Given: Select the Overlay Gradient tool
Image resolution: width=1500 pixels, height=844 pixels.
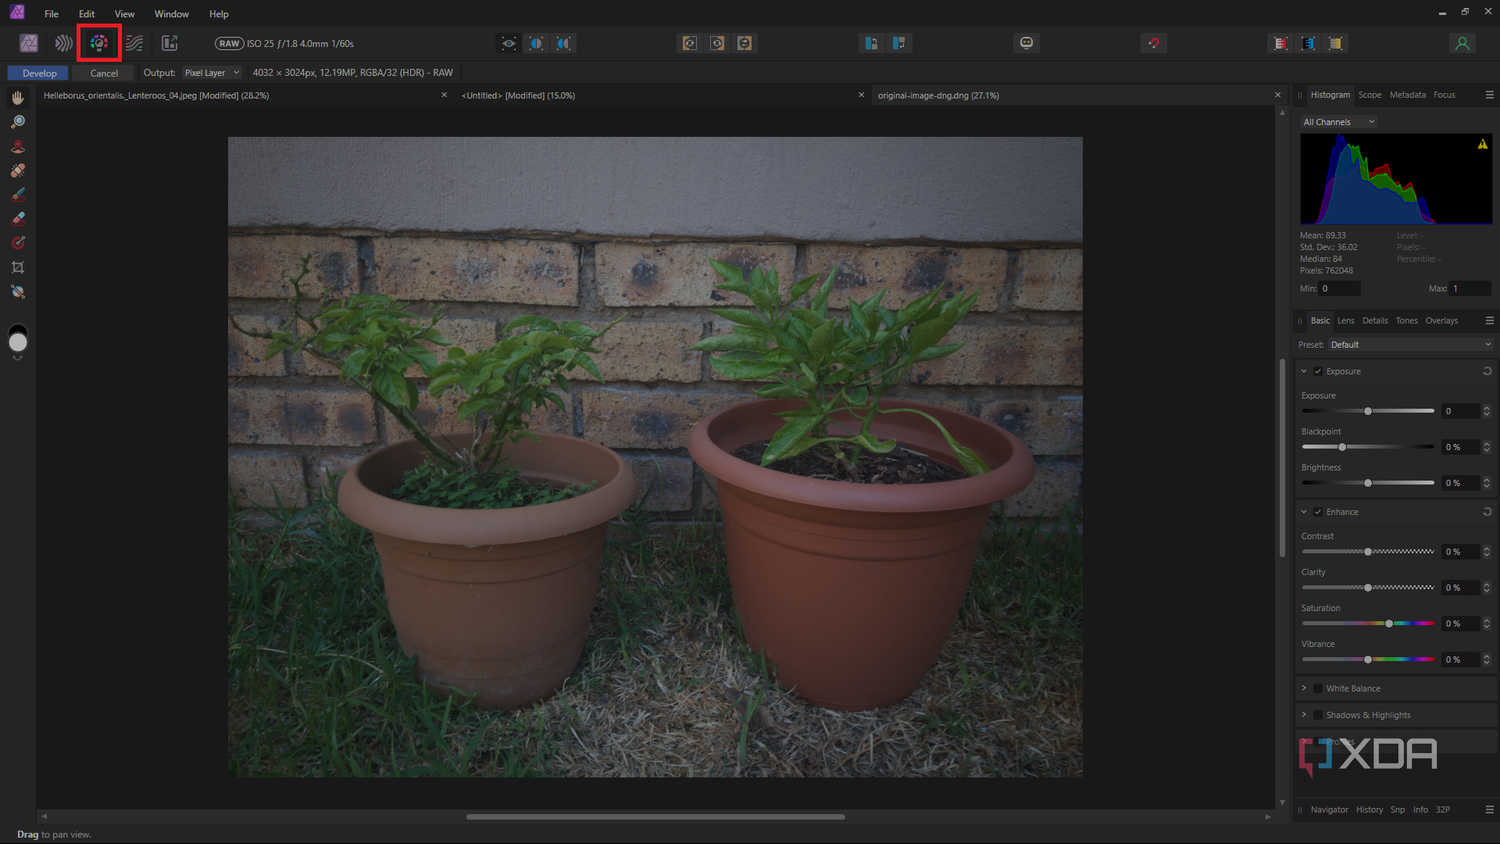Looking at the screenshot, I should 18,243.
